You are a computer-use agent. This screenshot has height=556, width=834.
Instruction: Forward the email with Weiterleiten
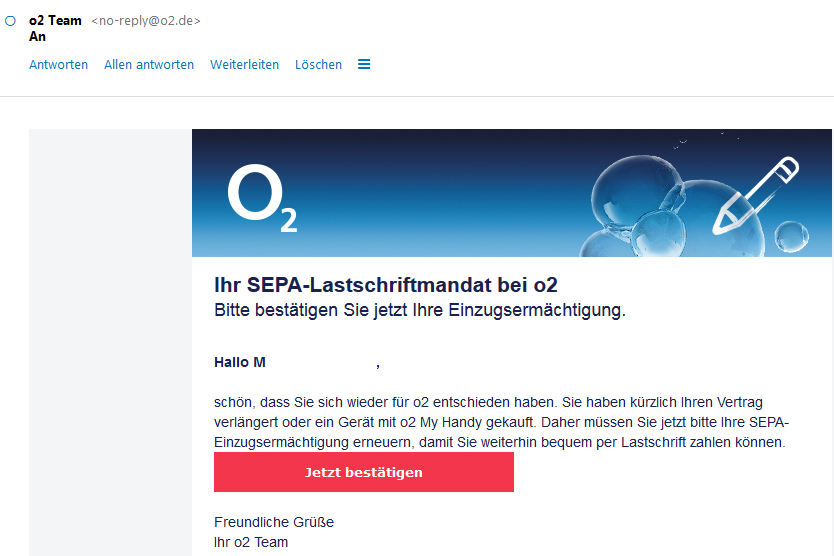coord(244,64)
